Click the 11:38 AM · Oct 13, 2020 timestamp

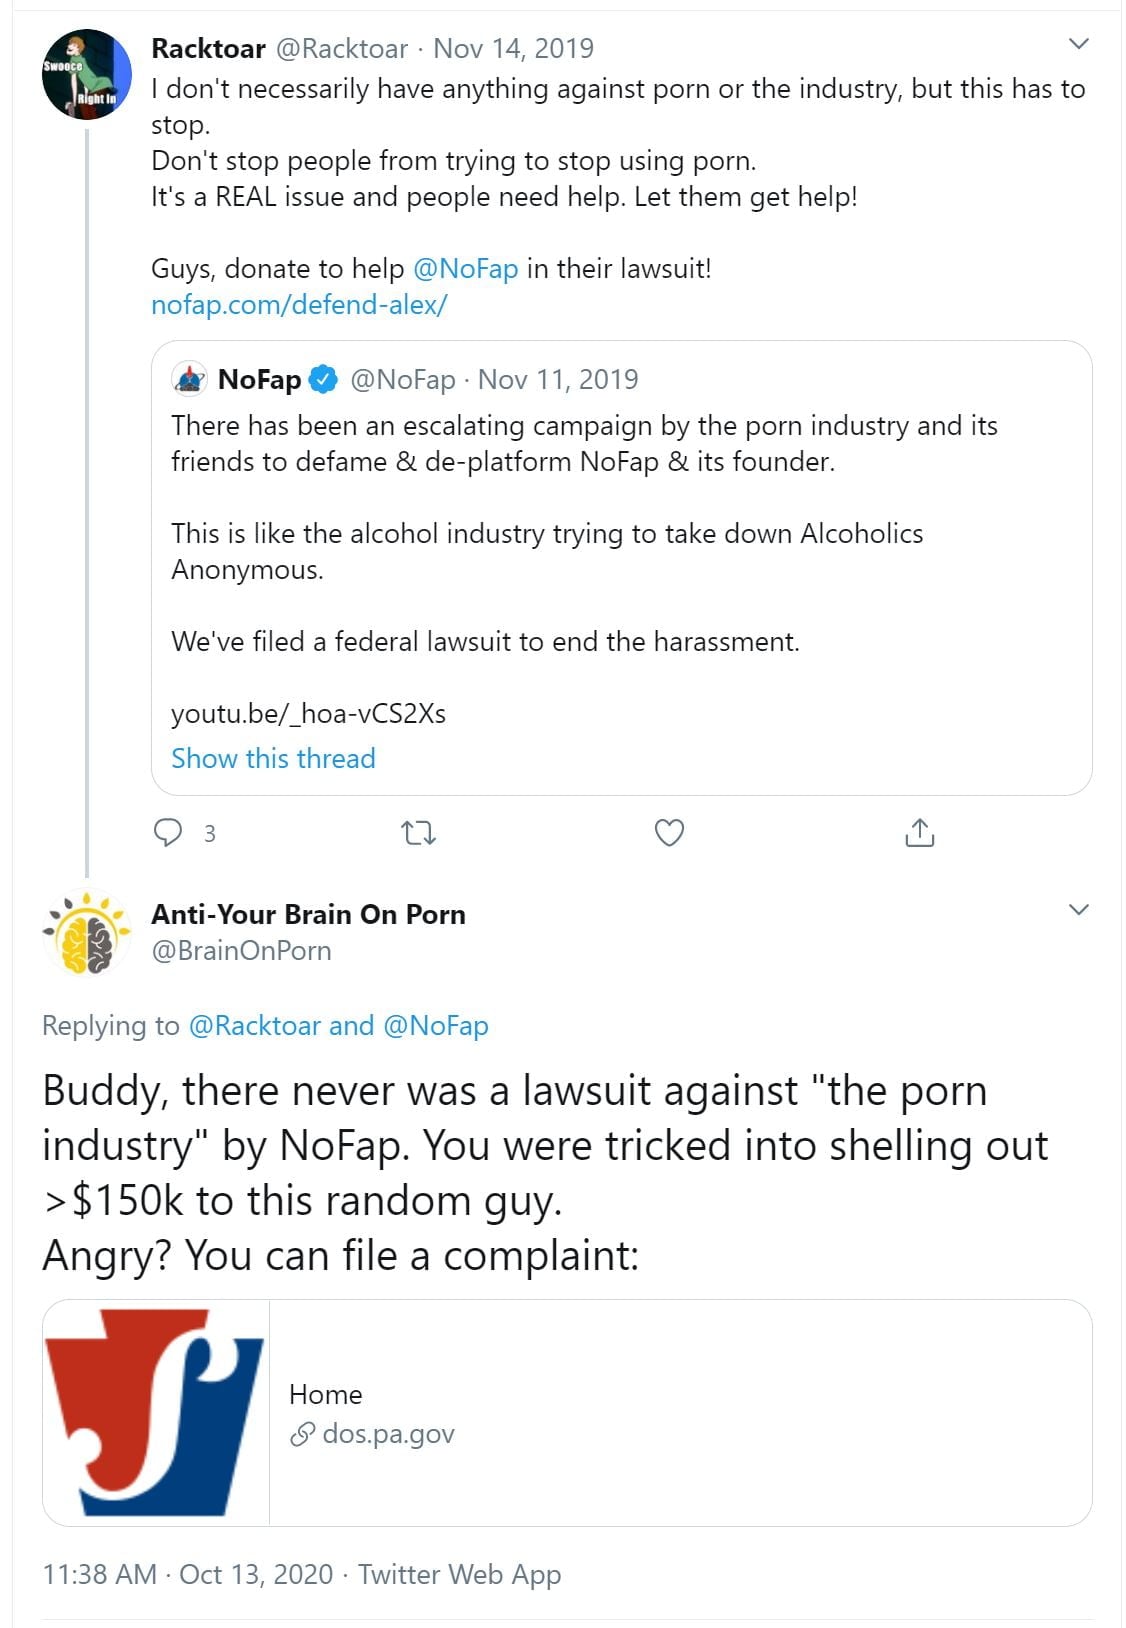[187, 1574]
